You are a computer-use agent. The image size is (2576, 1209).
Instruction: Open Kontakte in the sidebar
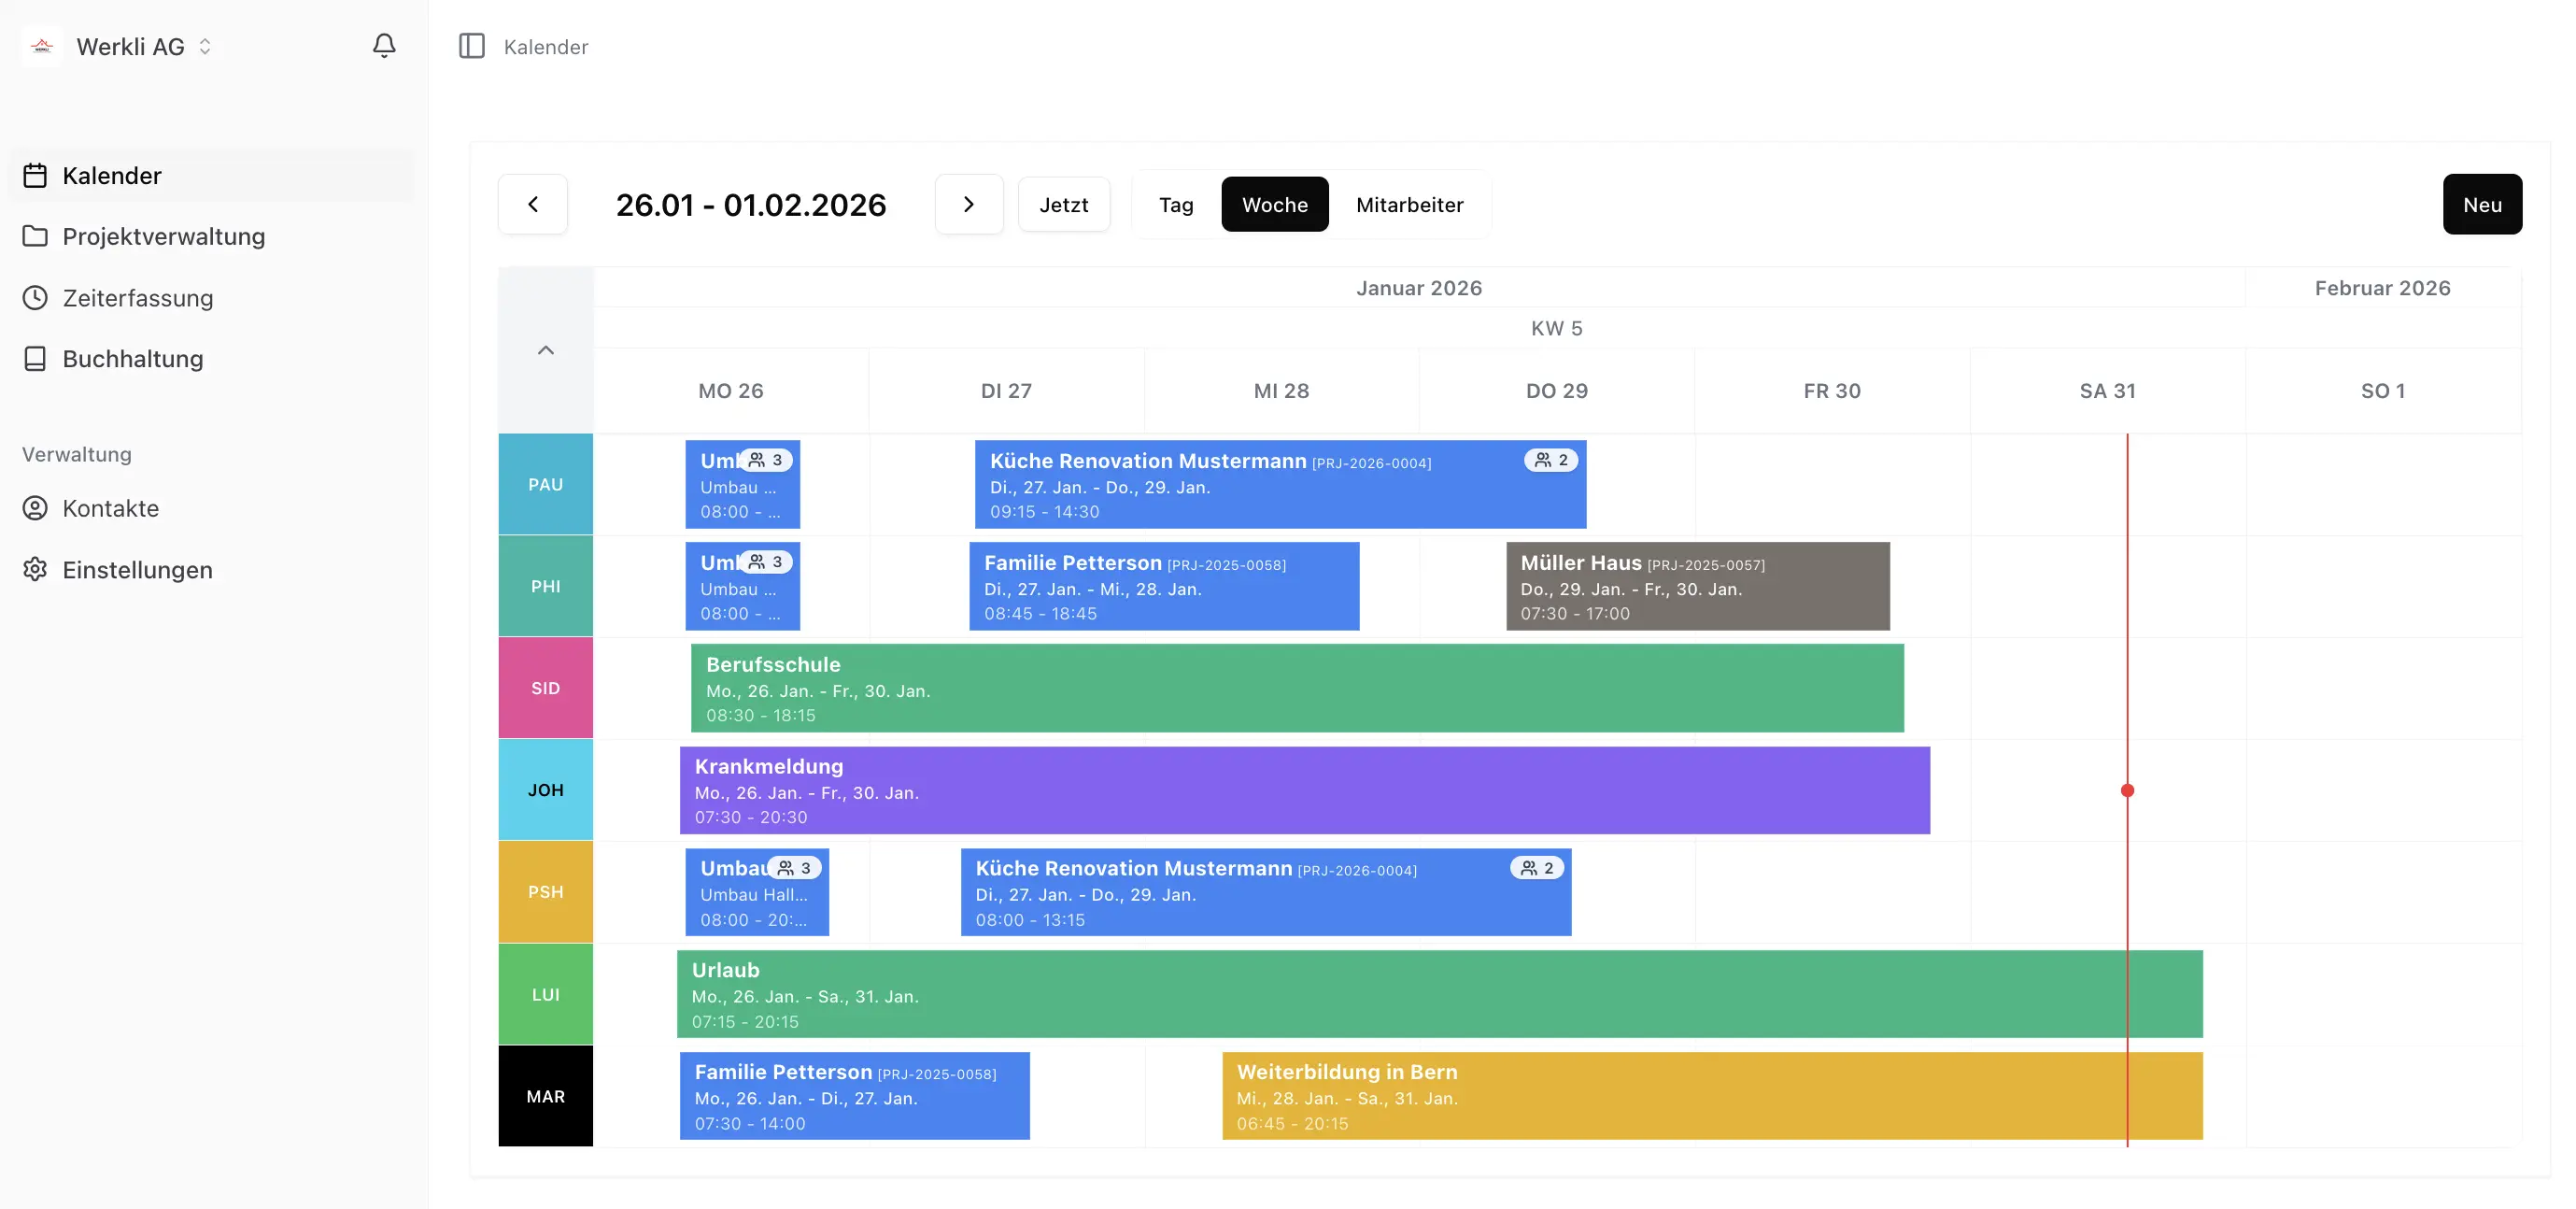point(212,509)
